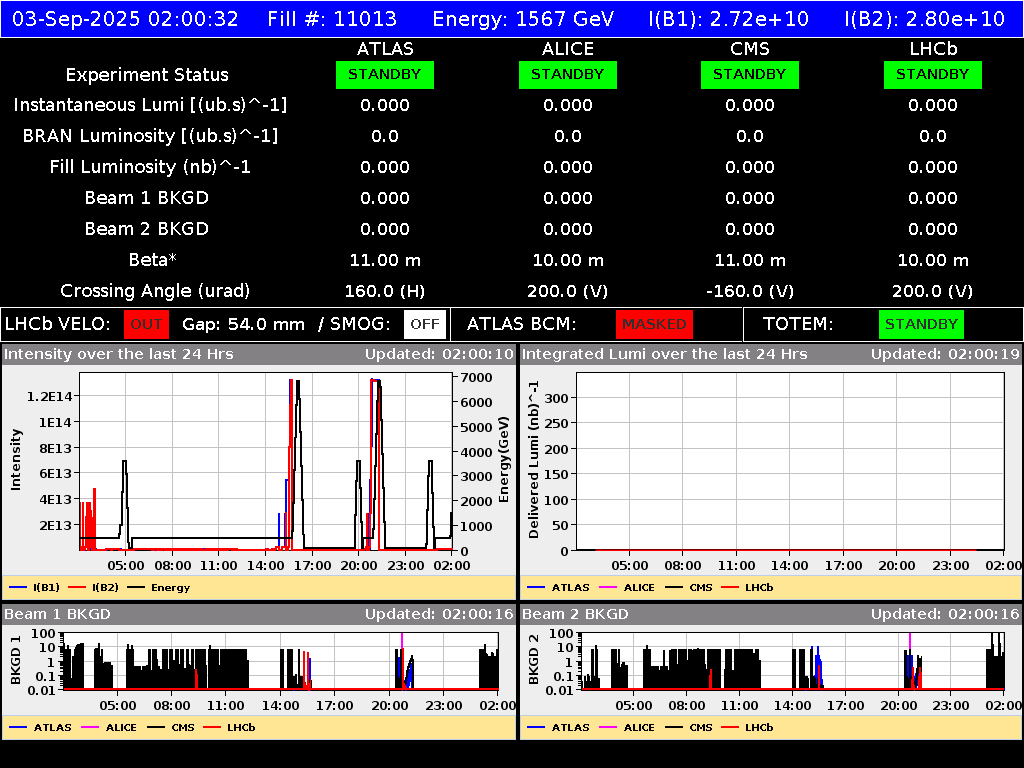Click the Integrated Lumi Updated: 02:00:19 timestamp
This screenshot has width=1024, height=768.
(945, 355)
